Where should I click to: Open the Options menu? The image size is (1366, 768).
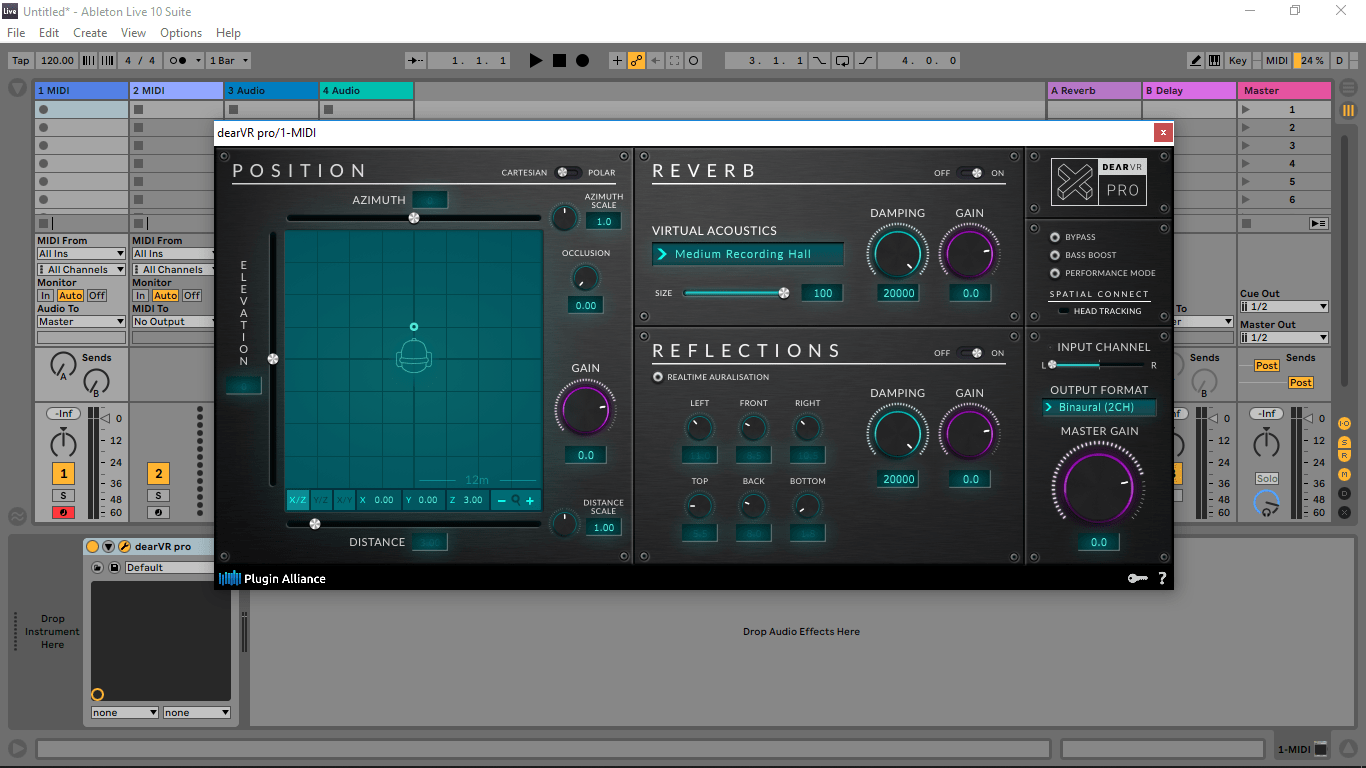181,33
